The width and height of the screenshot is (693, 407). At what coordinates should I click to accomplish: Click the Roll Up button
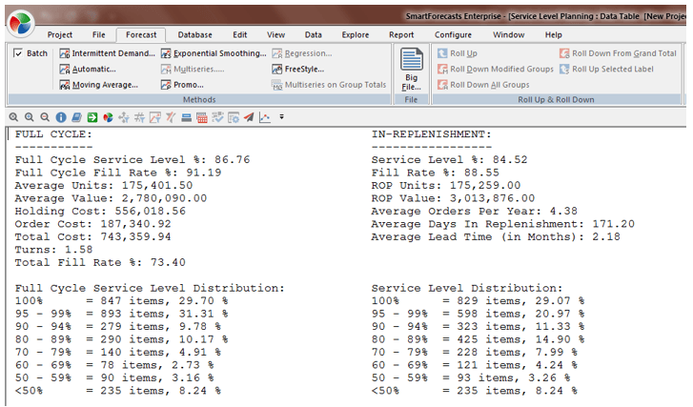pos(457,53)
